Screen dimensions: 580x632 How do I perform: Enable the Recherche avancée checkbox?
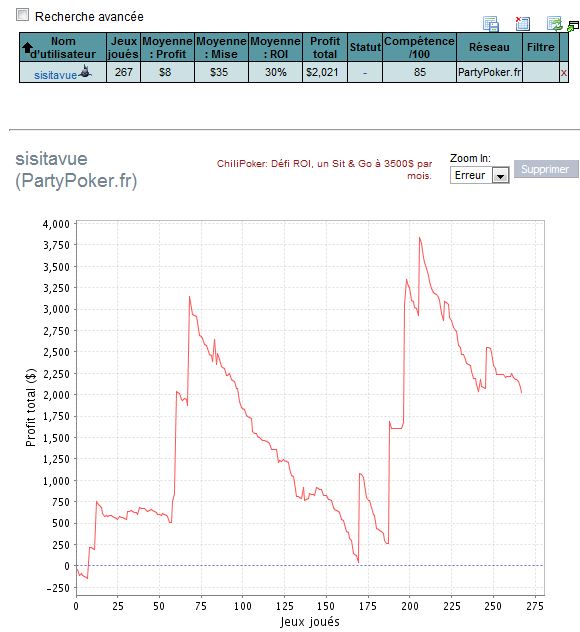point(23,15)
